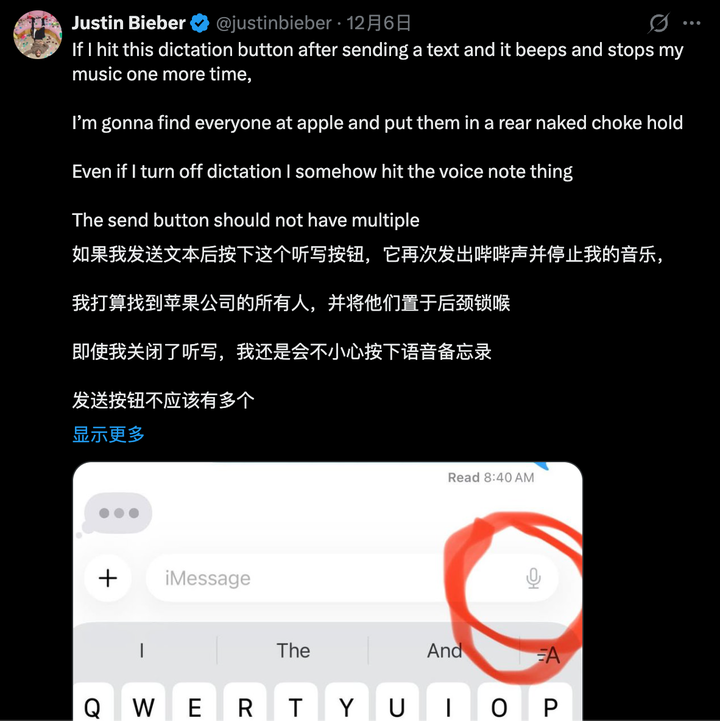Tap the typing indicator bubble

(118, 513)
